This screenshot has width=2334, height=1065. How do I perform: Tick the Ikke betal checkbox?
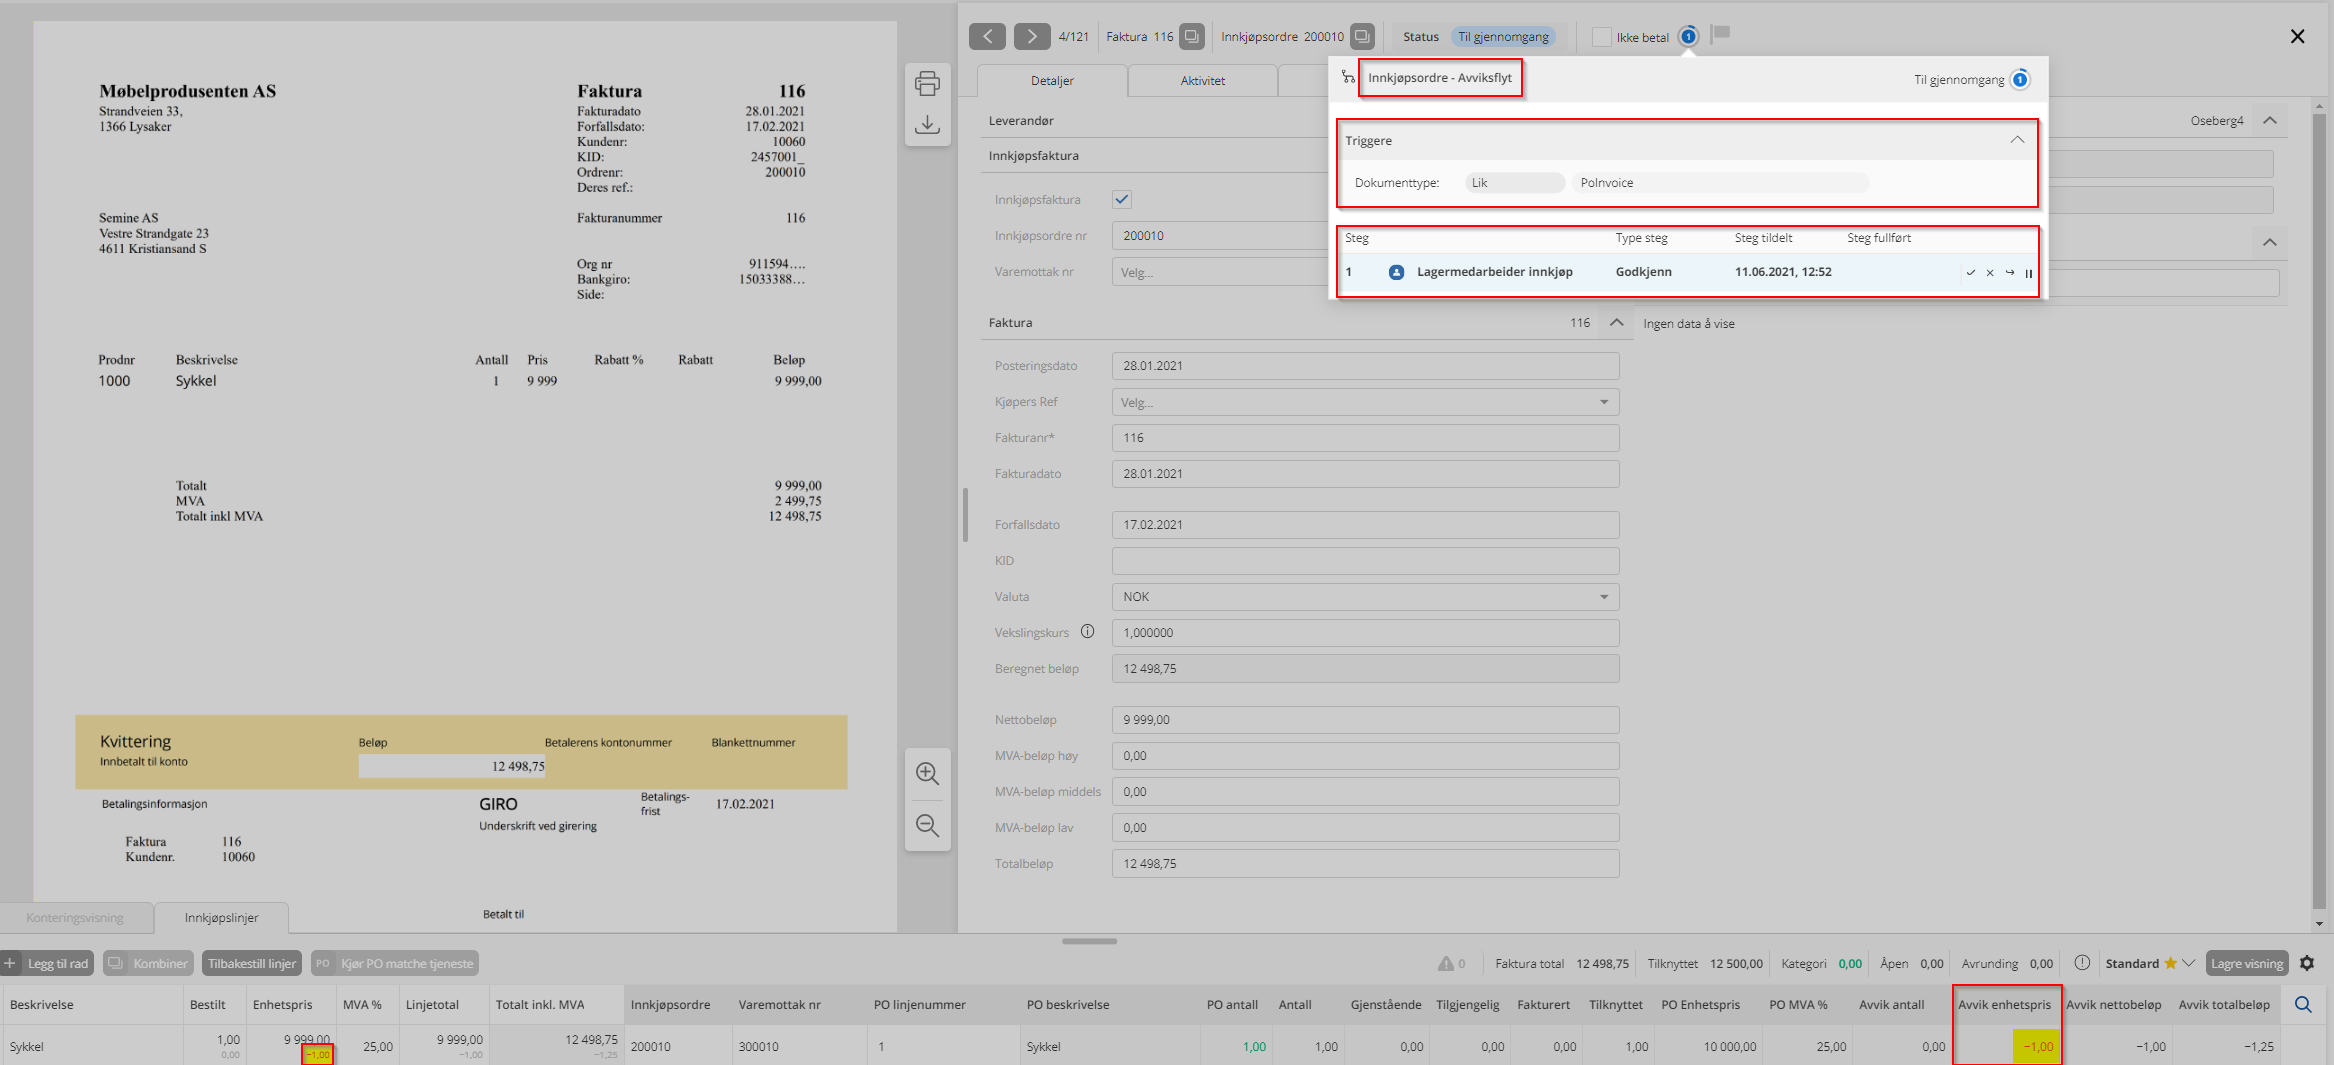click(x=1601, y=37)
